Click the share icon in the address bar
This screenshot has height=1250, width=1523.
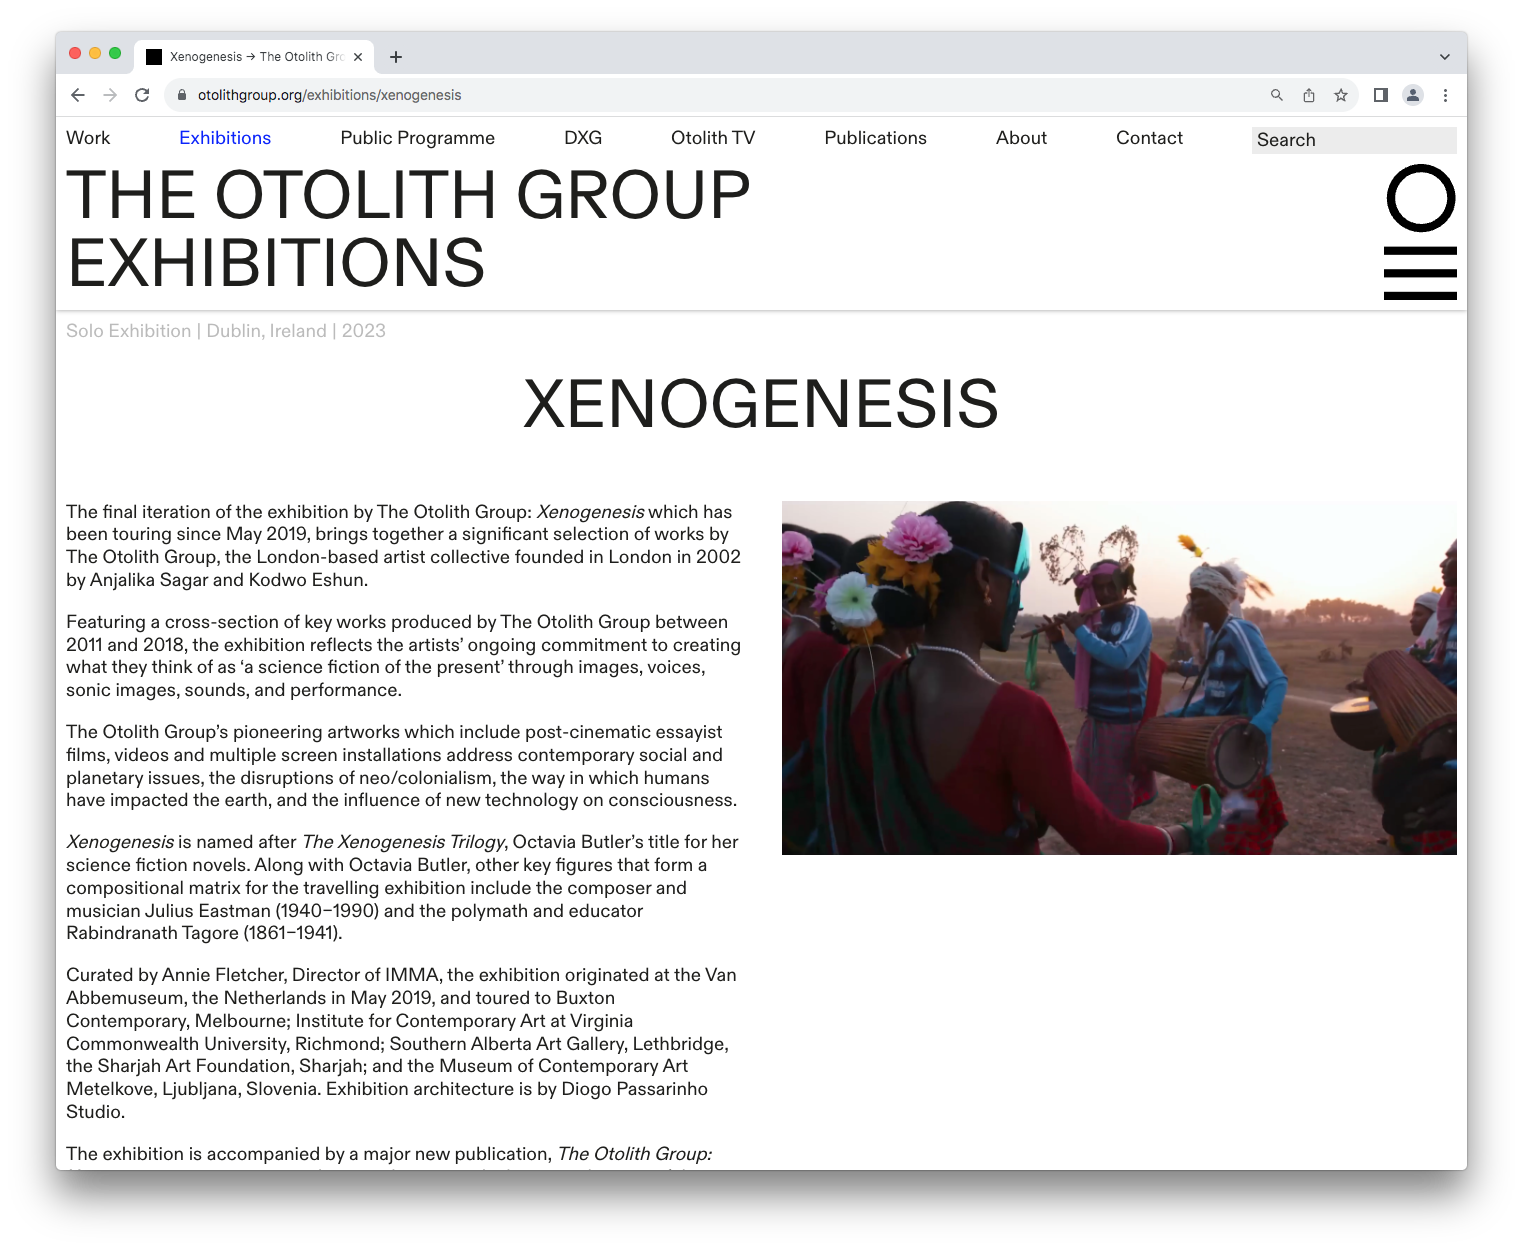(x=1309, y=95)
